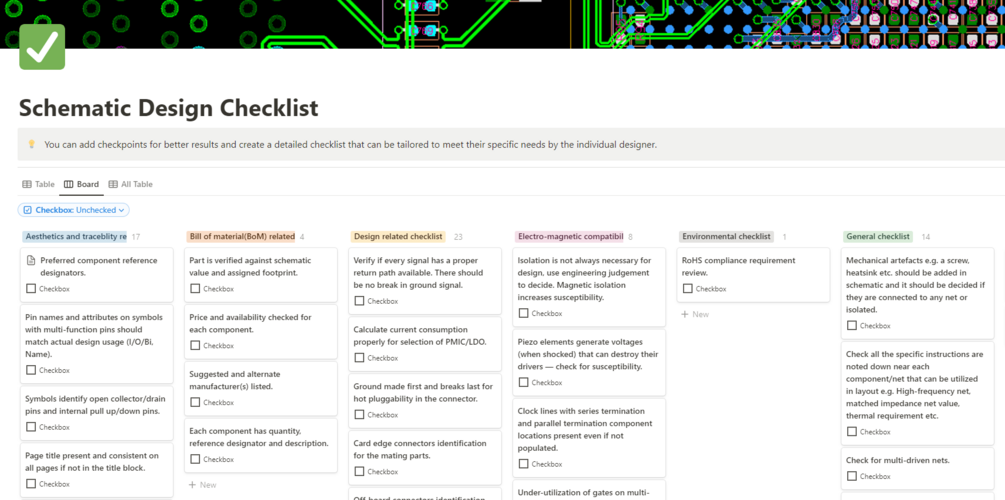Expand the Aesthetics and traceability group header
The width and height of the screenshot is (1005, 500).
coord(75,237)
